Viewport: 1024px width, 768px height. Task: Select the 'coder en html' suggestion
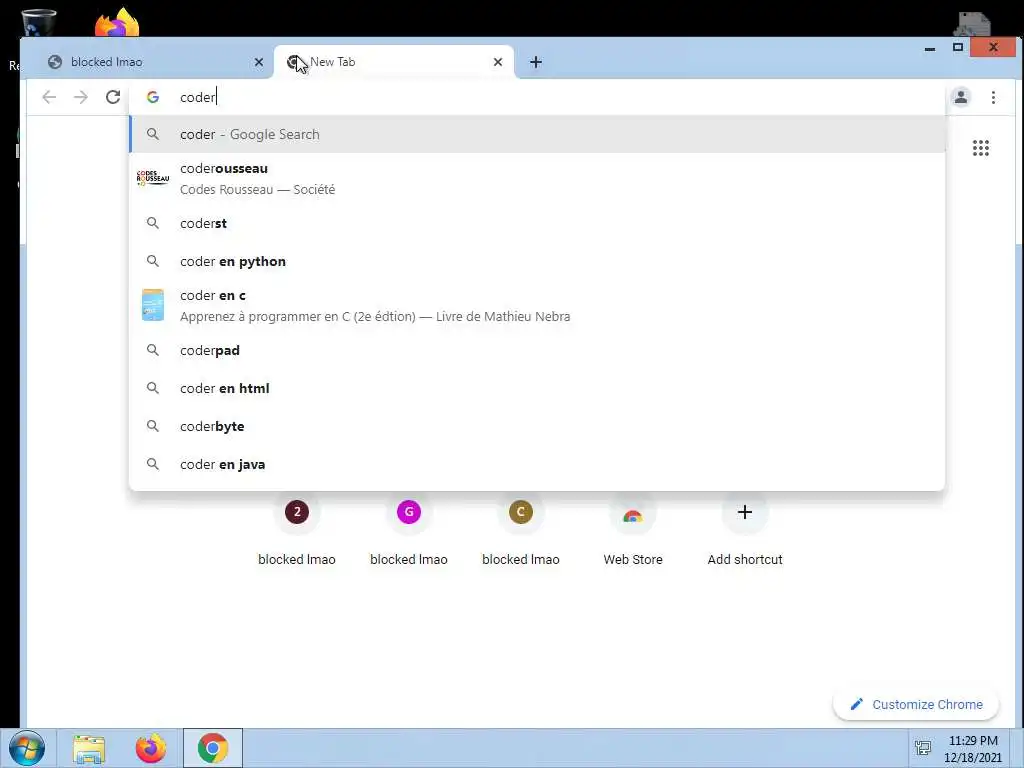(537, 388)
